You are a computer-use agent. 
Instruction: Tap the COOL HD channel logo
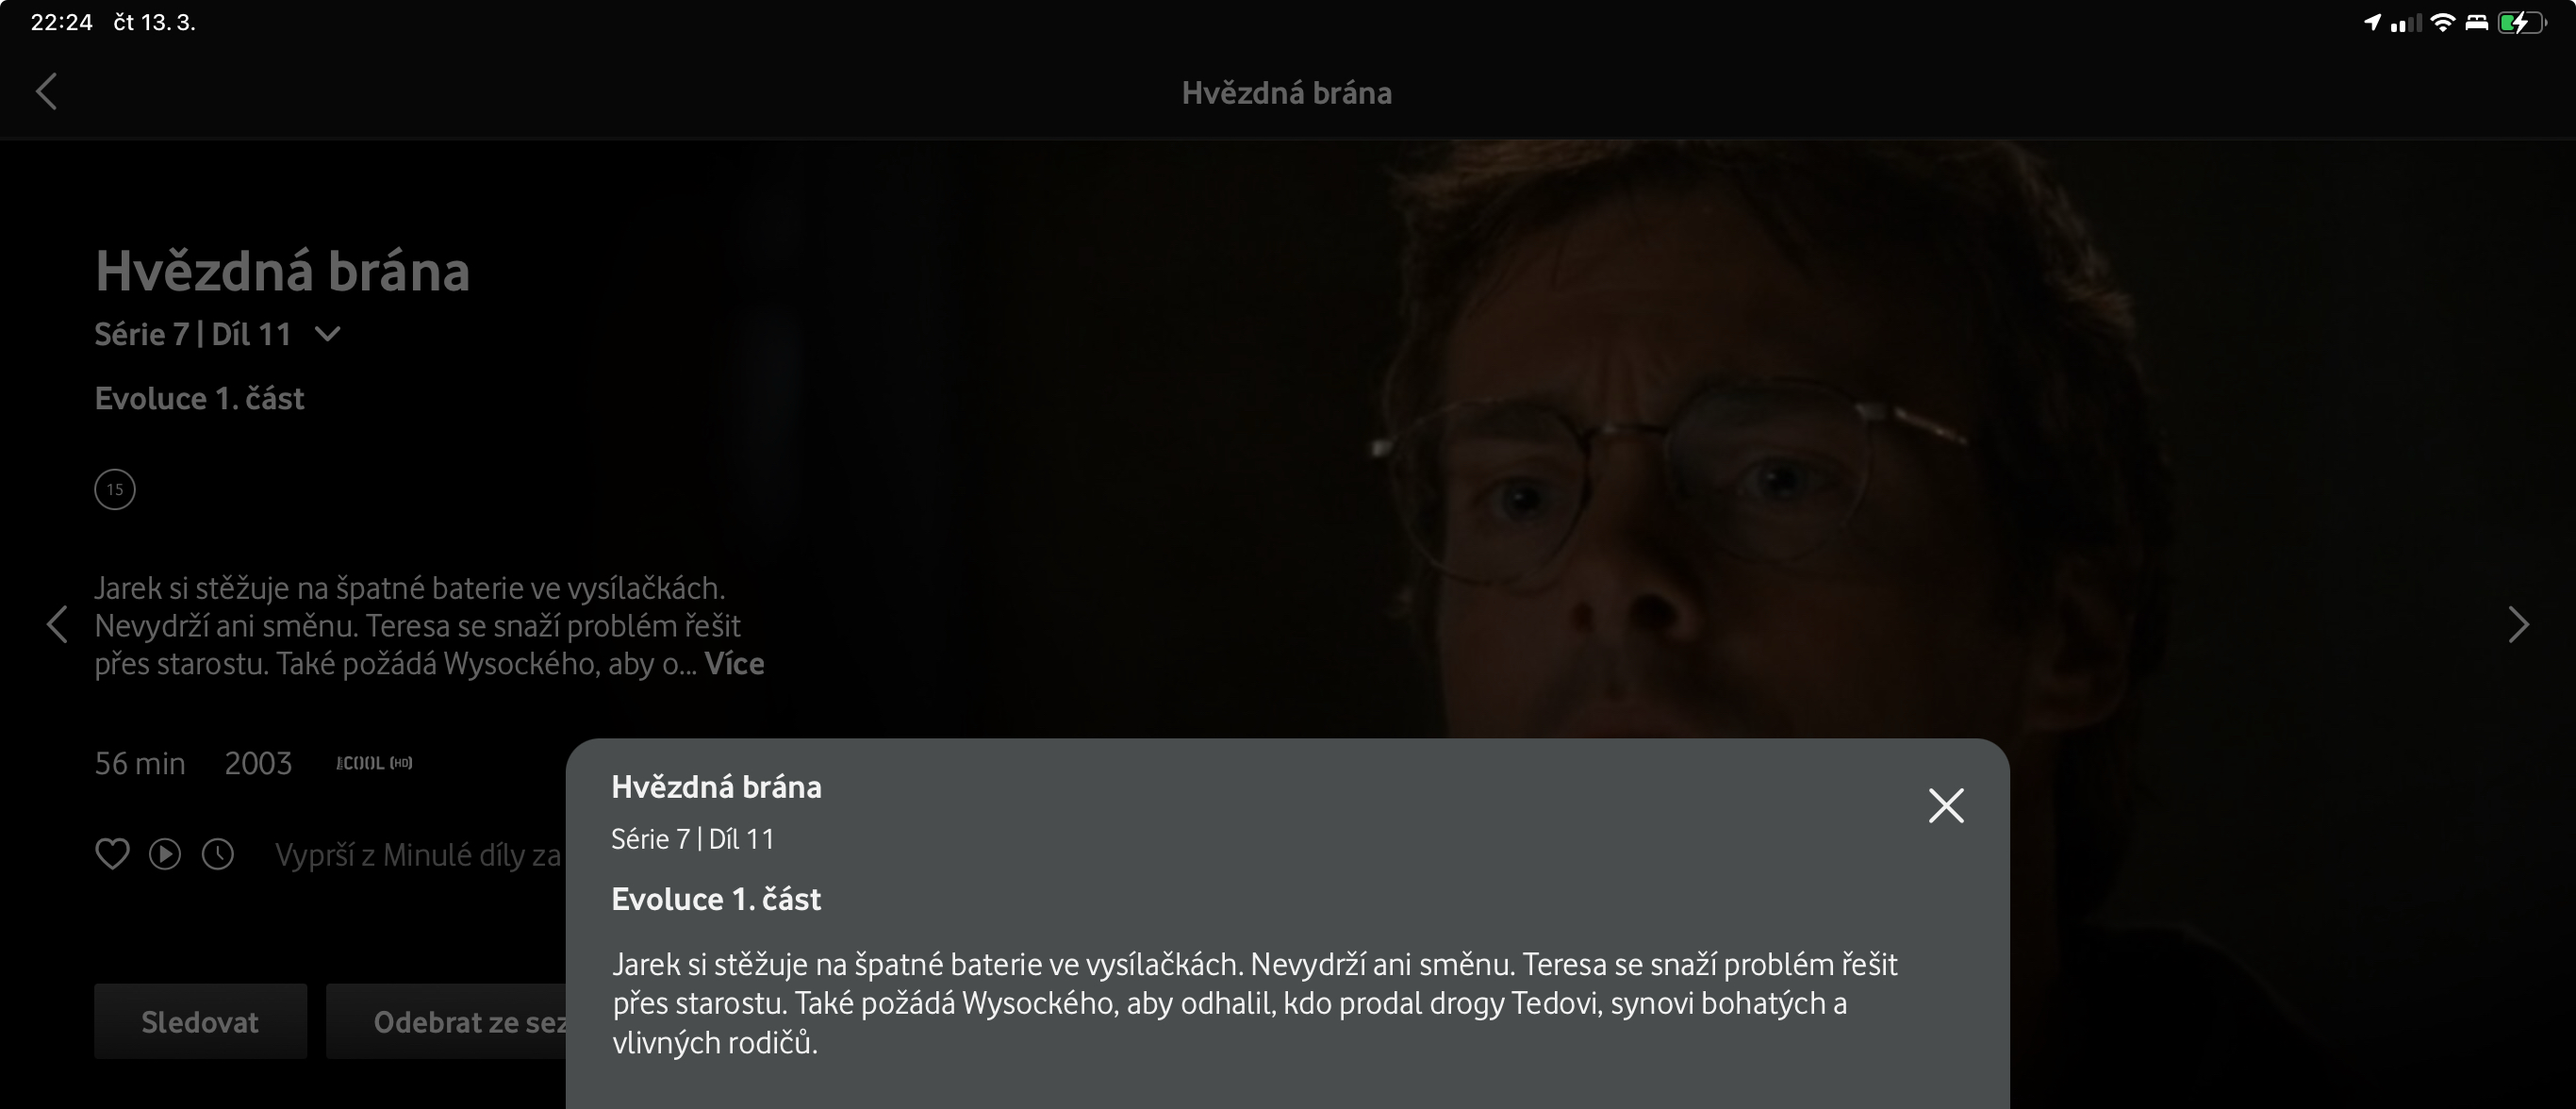click(374, 763)
